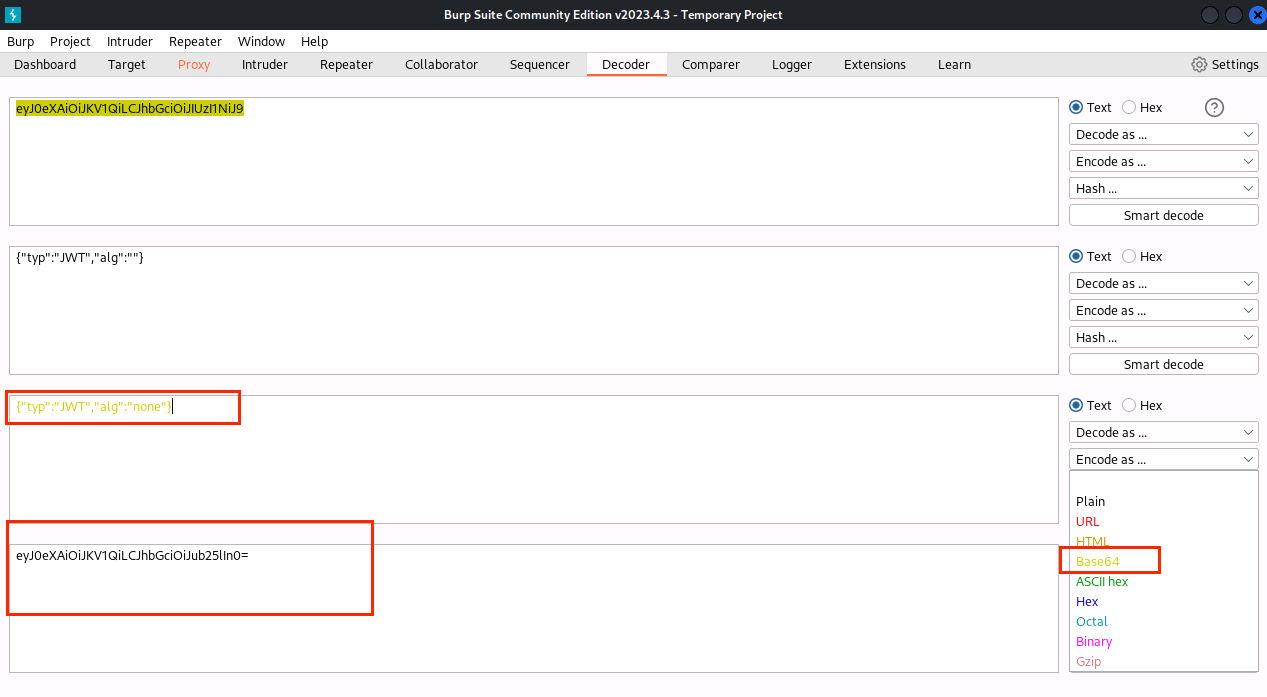The width and height of the screenshot is (1267, 697).
Task: Switch to the Intruder tab
Action: [265, 64]
